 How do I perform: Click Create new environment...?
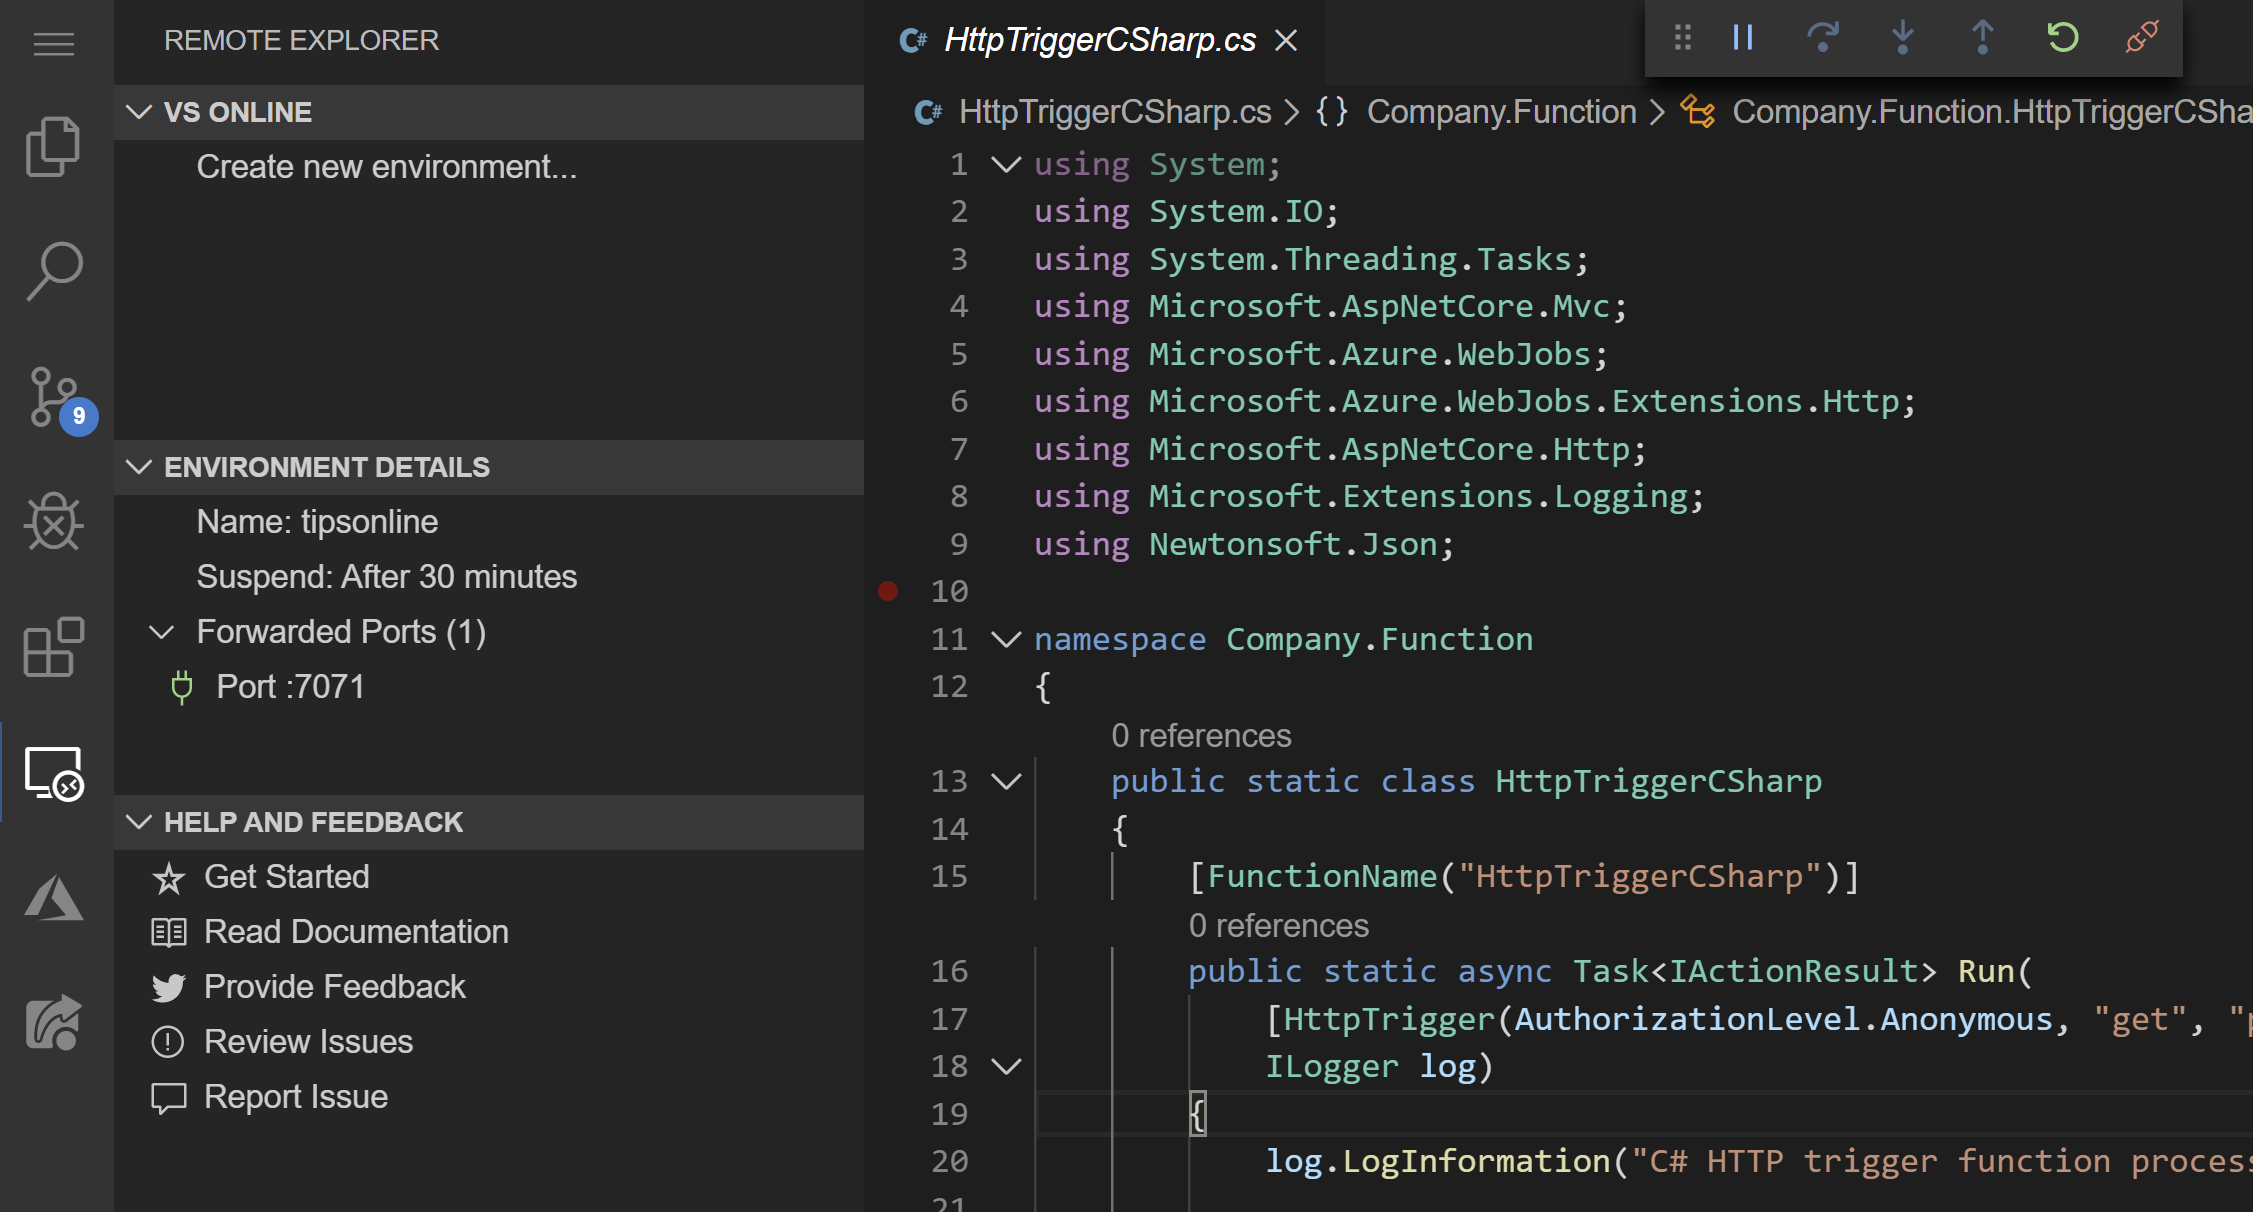pos(386,167)
